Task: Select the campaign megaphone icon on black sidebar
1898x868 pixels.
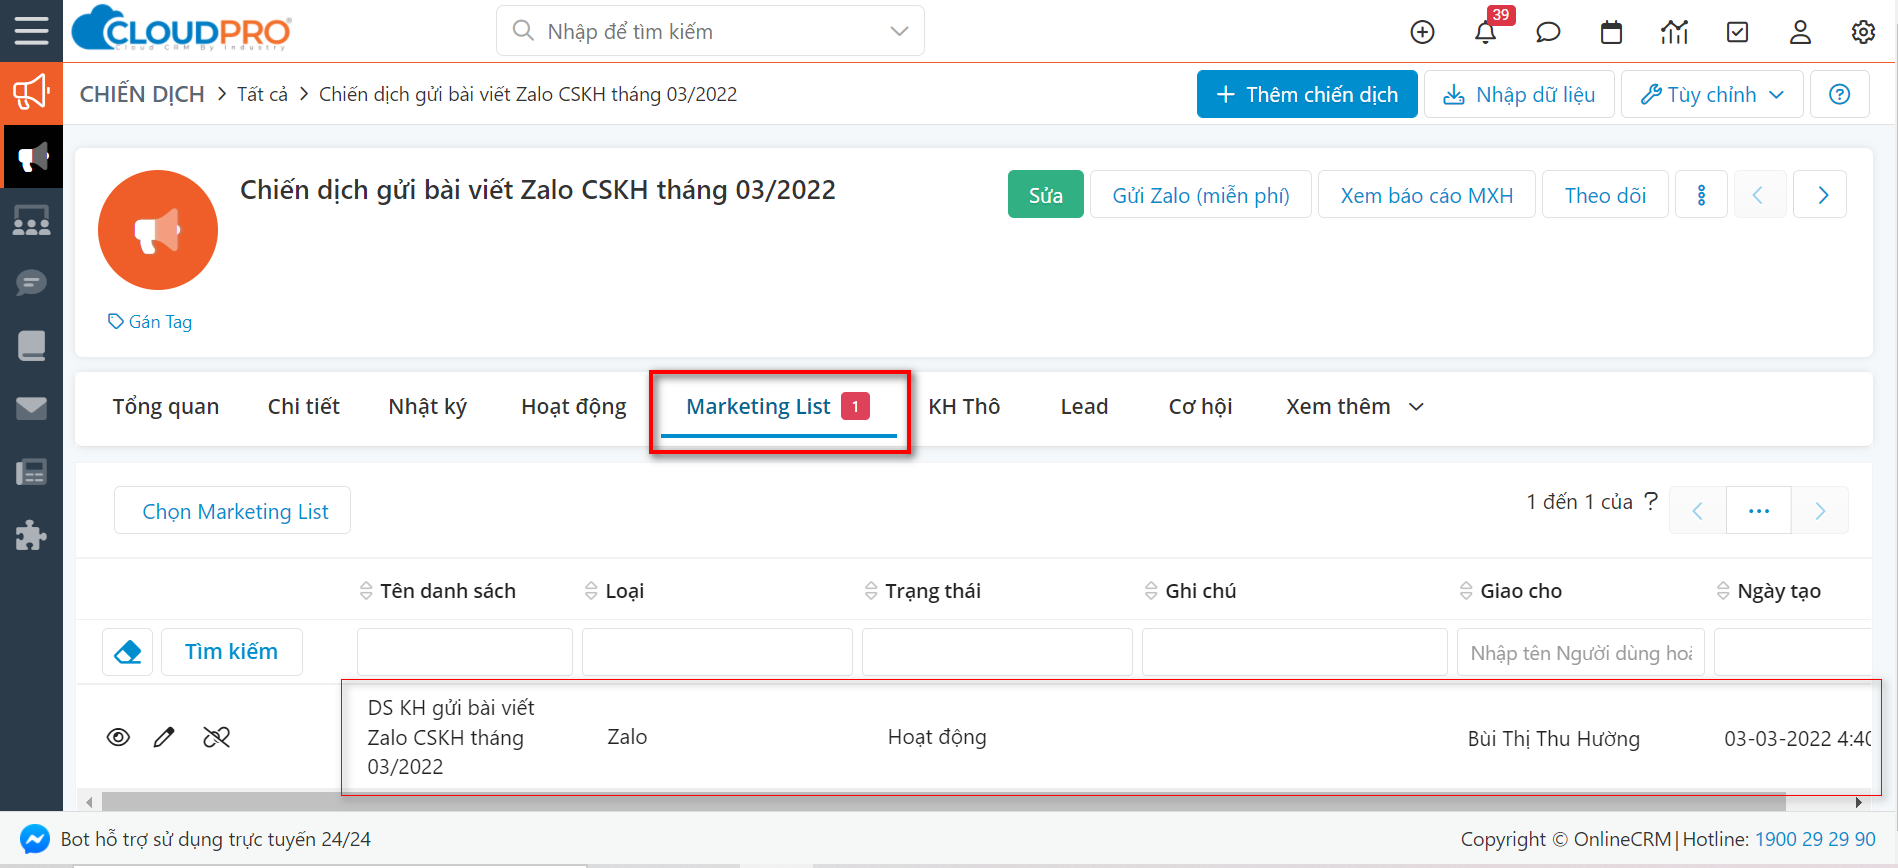Action: point(31,157)
